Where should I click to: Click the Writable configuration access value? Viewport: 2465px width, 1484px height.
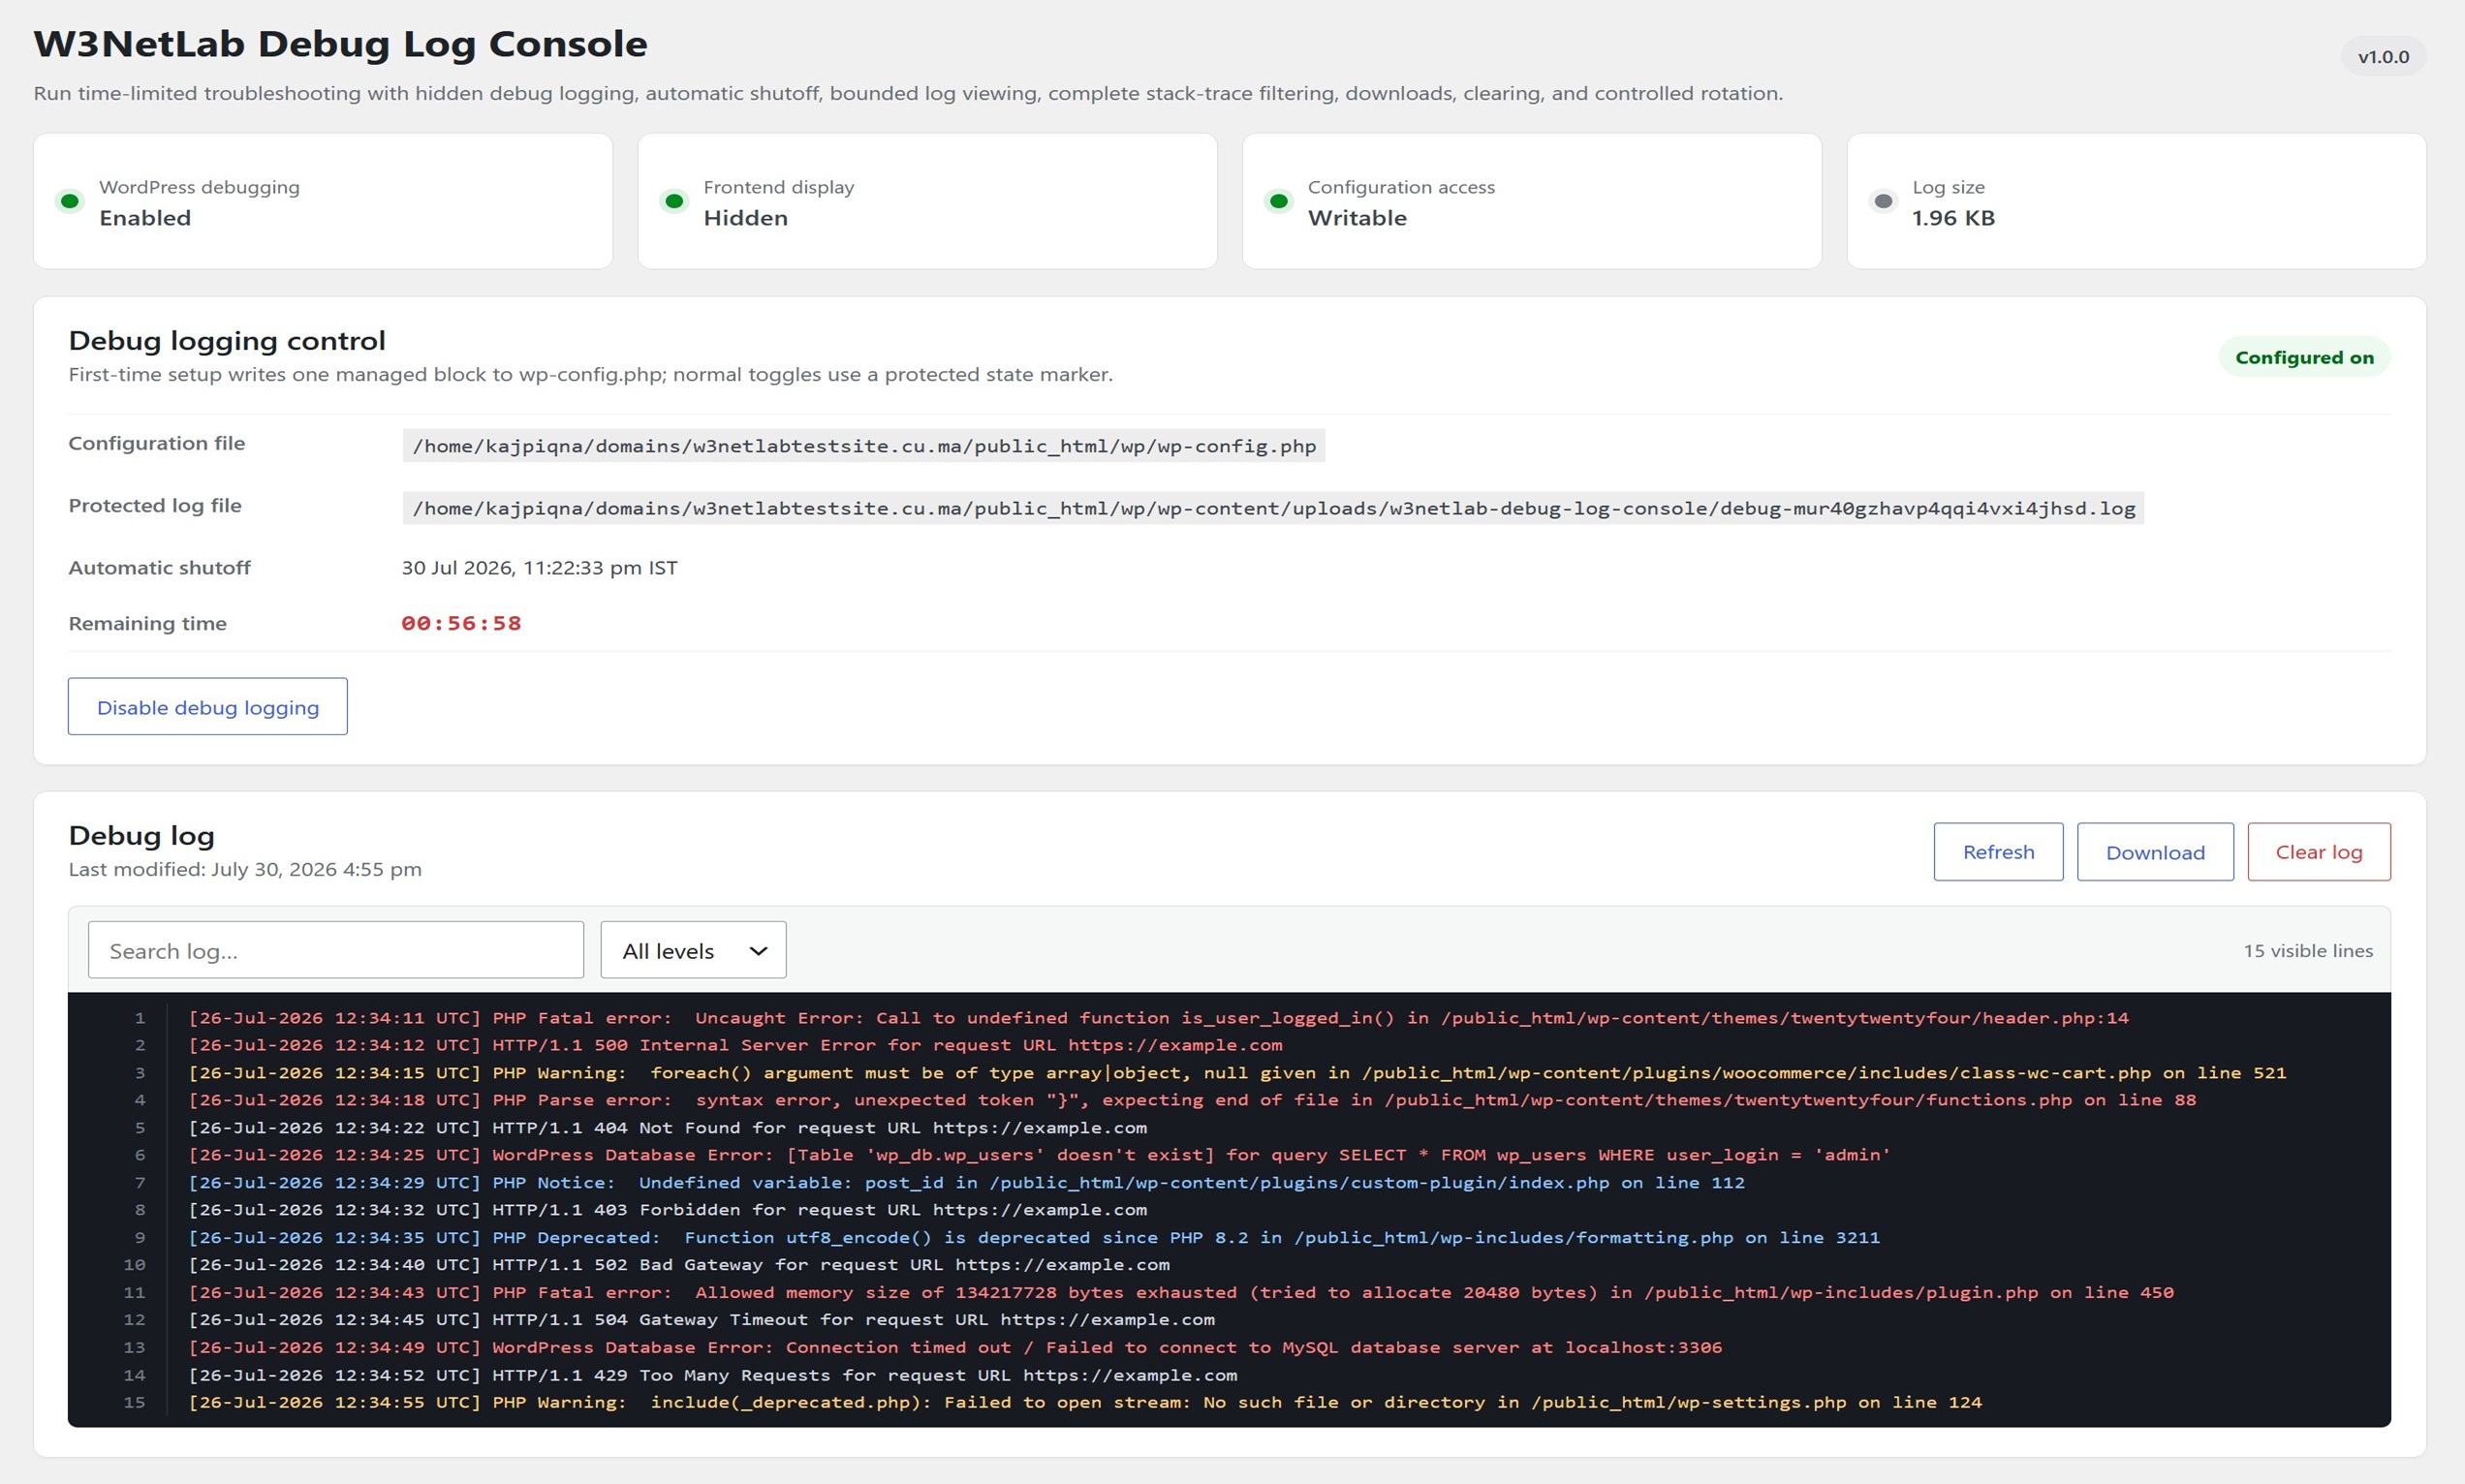pos(1357,218)
